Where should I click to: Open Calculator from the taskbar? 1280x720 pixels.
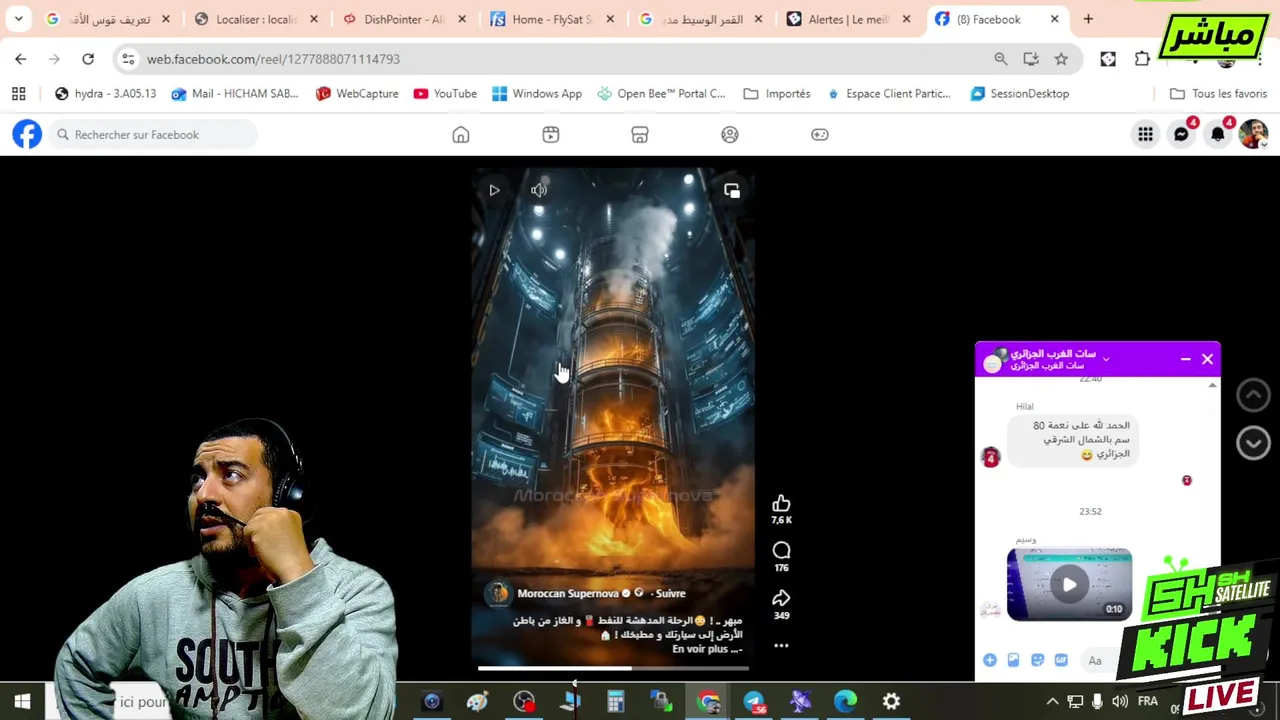615,702
